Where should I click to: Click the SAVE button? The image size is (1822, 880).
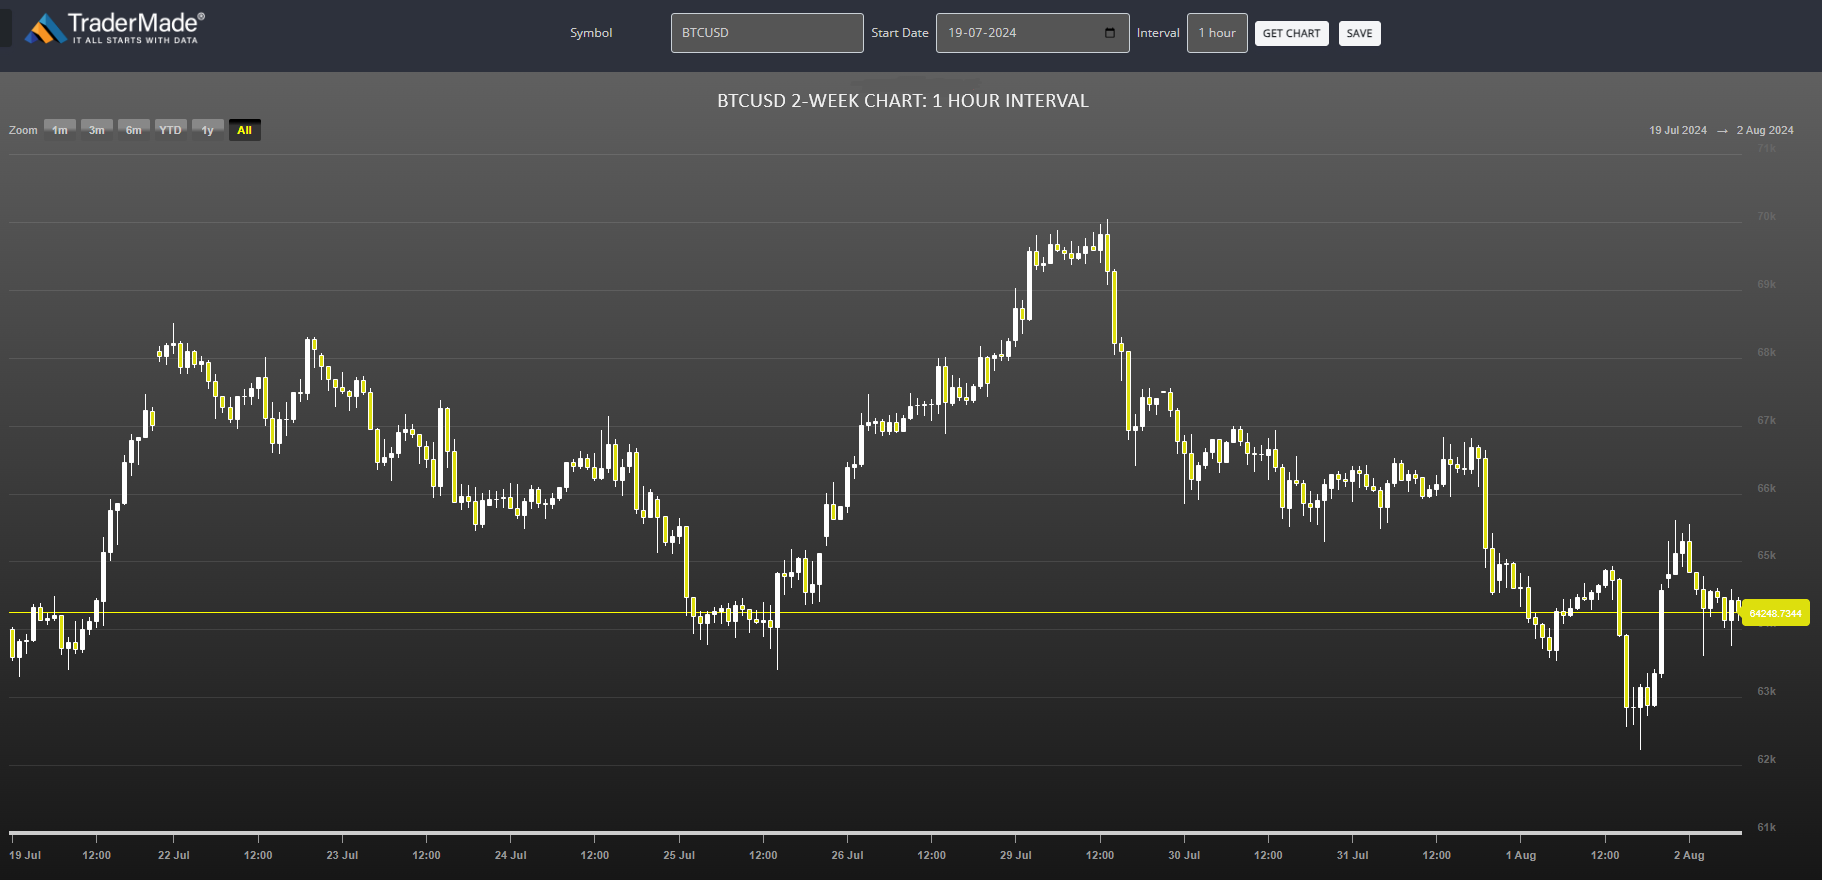1359,33
